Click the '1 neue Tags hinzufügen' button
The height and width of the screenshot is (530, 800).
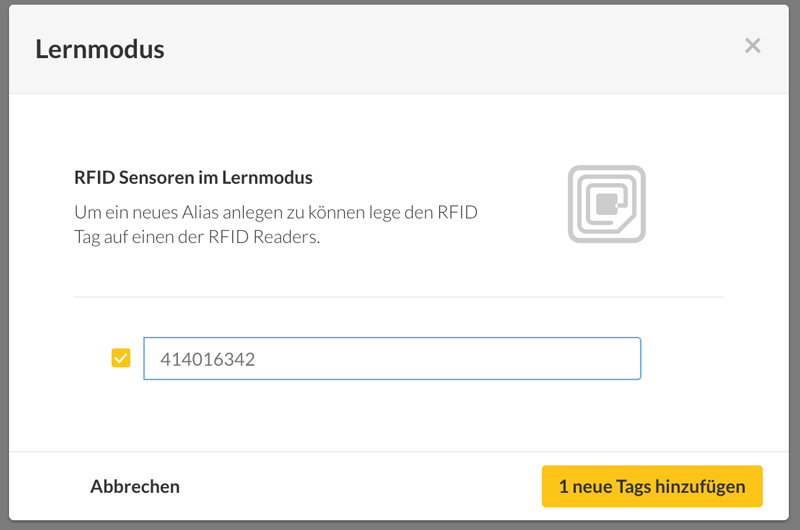pyautogui.click(x=651, y=487)
